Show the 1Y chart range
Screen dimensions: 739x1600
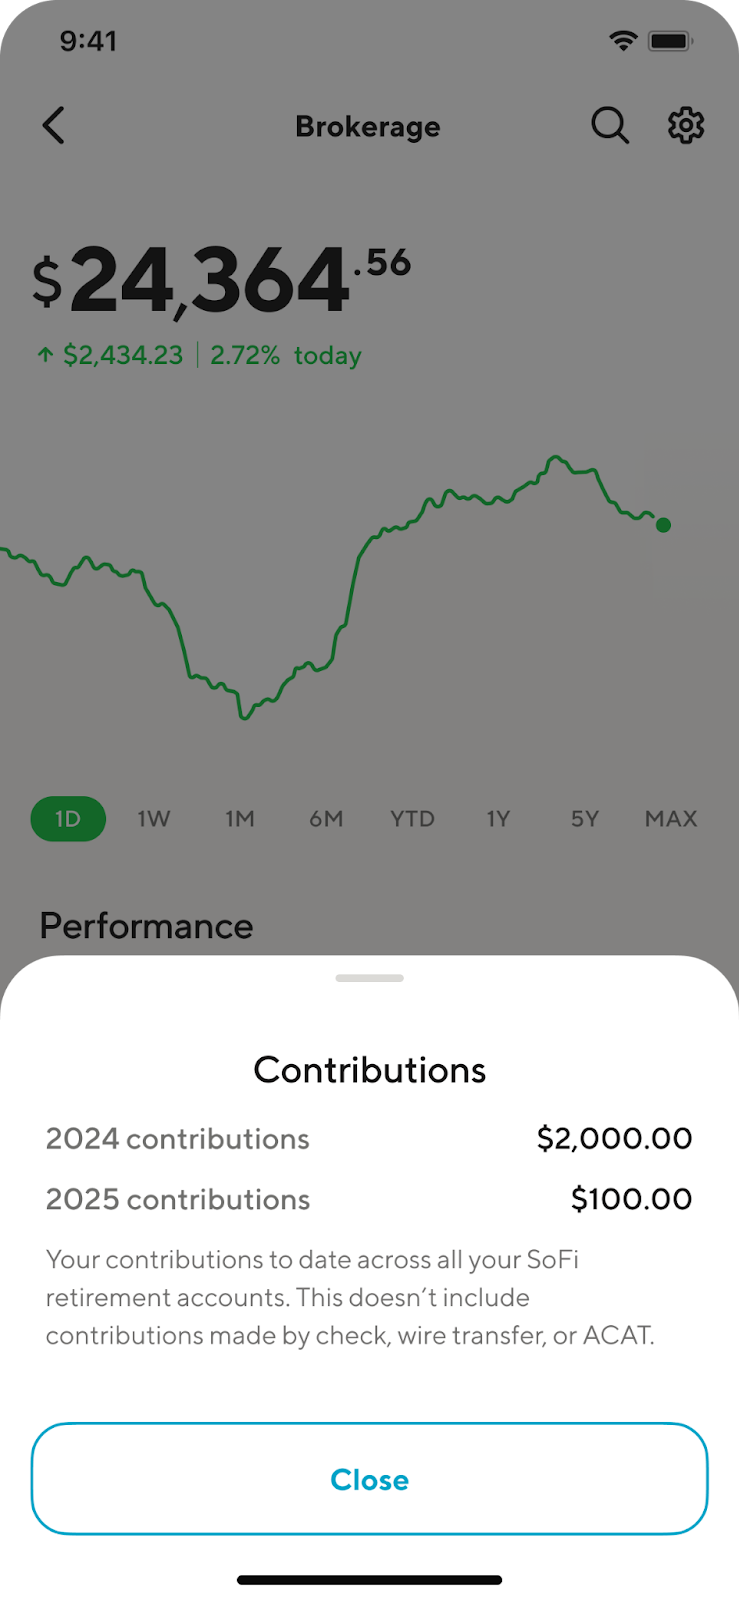[x=498, y=819]
